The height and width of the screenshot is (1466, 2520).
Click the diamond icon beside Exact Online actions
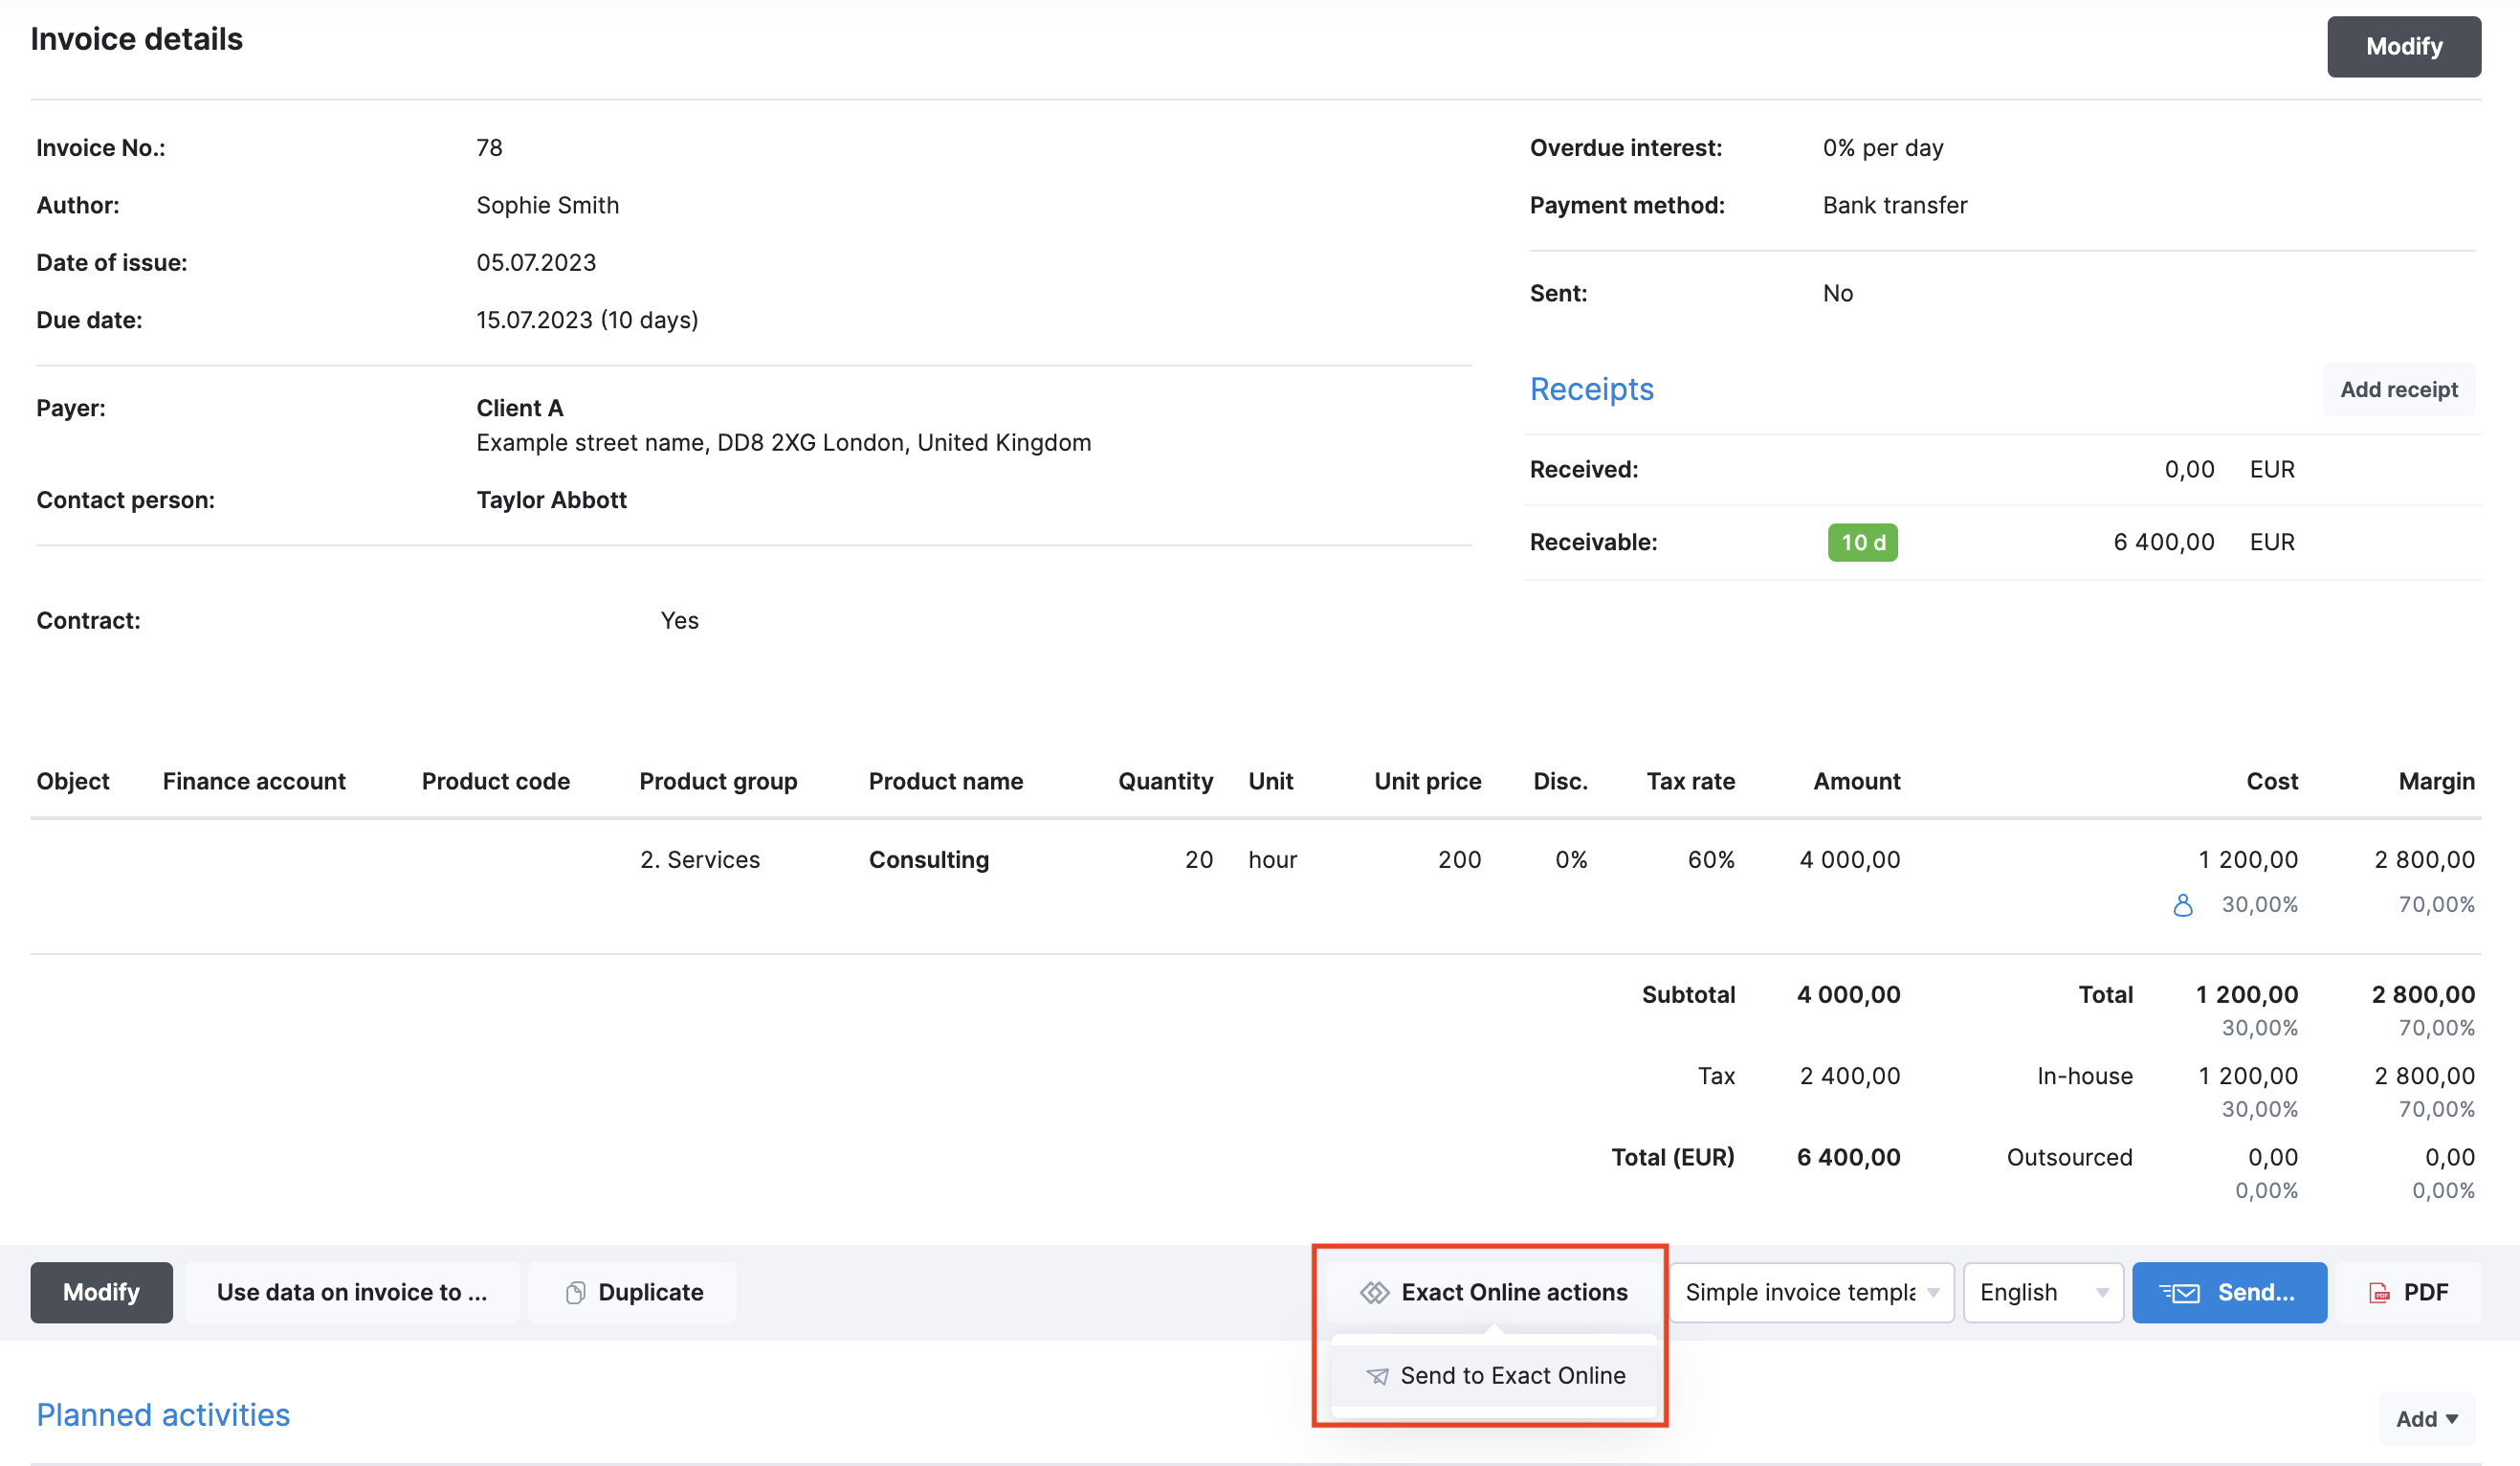coord(1376,1292)
